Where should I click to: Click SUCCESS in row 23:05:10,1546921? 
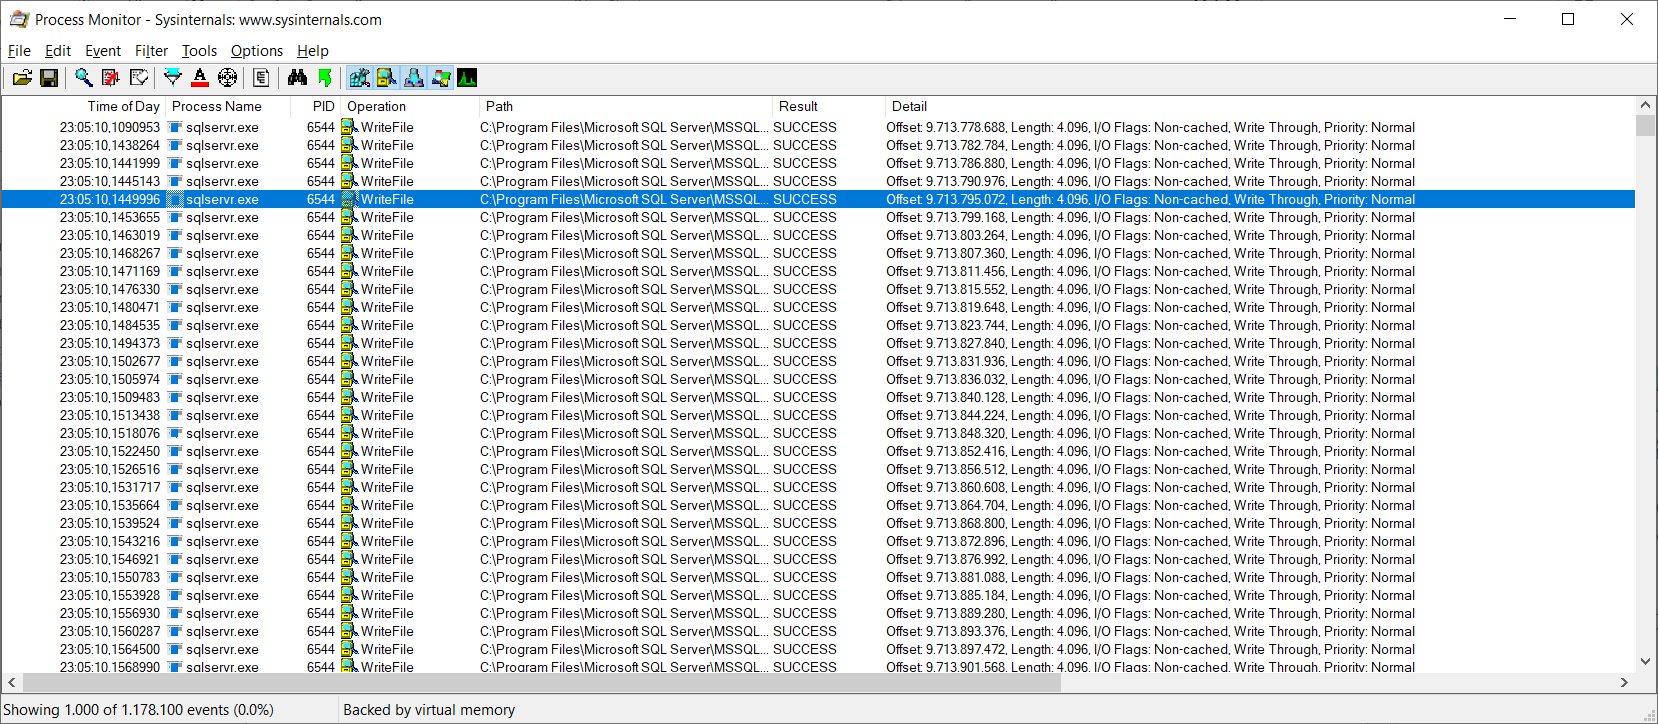point(805,560)
